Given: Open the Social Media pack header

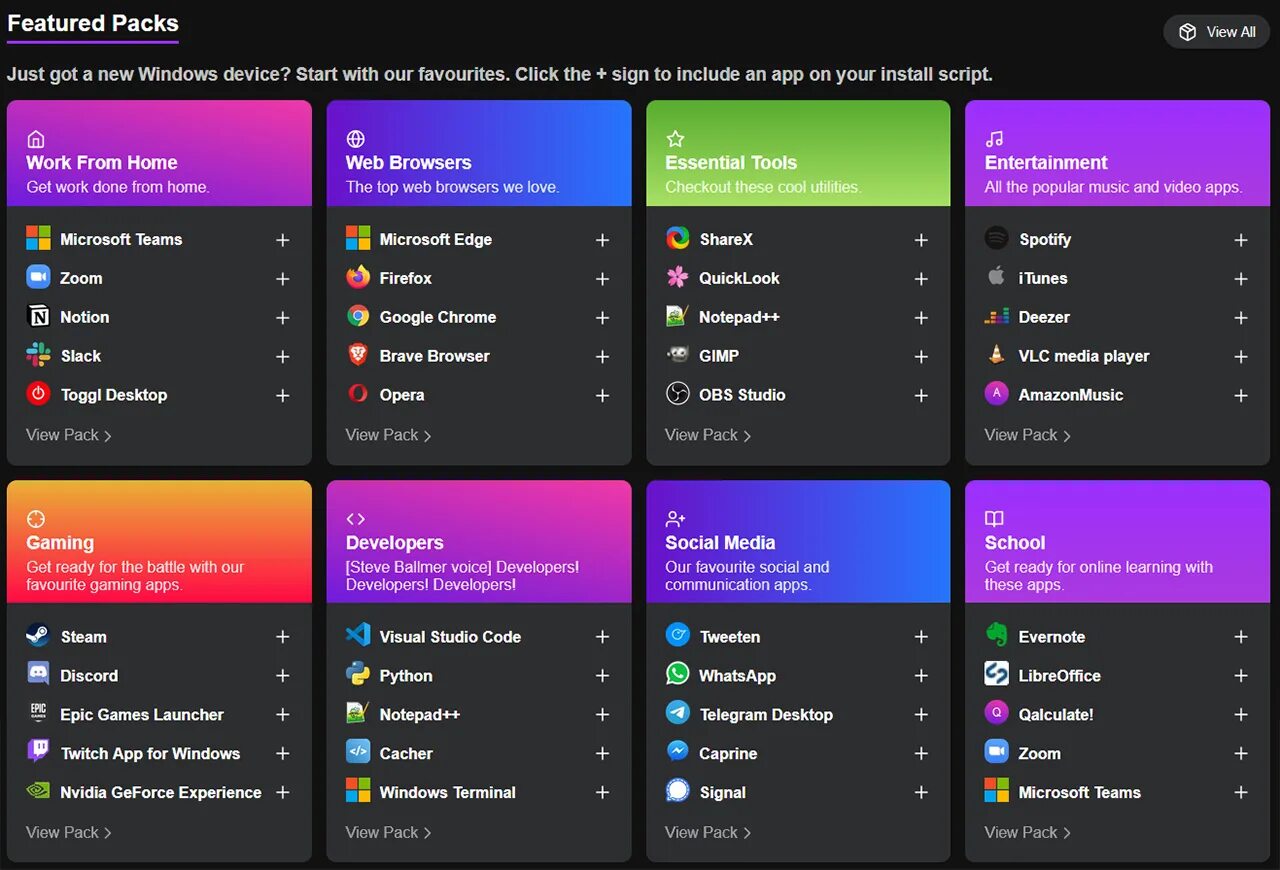Looking at the screenshot, I should [798, 542].
